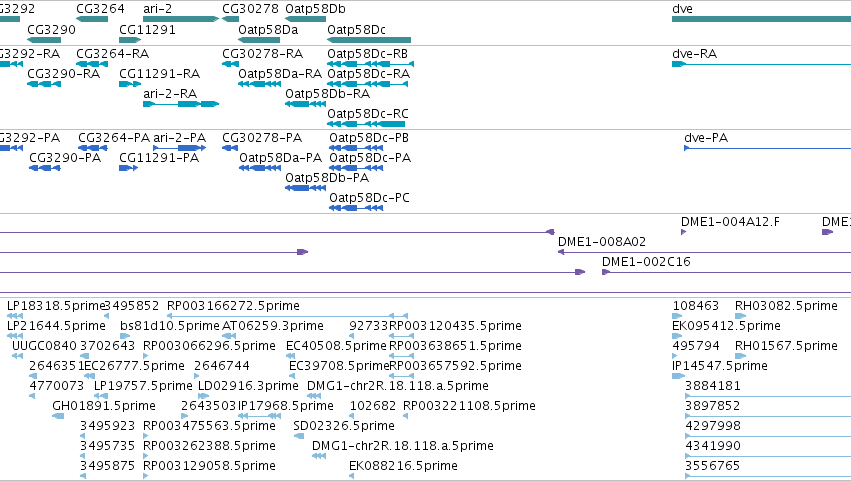Click transcript "CG3264-RA"
This screenshot has height=481, width=851.
tap(112, 54)
